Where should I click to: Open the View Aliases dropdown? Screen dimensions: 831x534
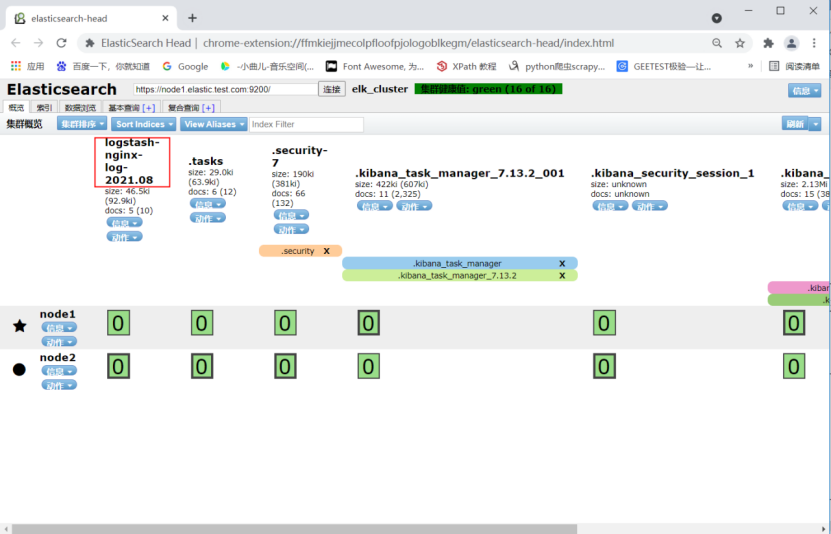214,124
